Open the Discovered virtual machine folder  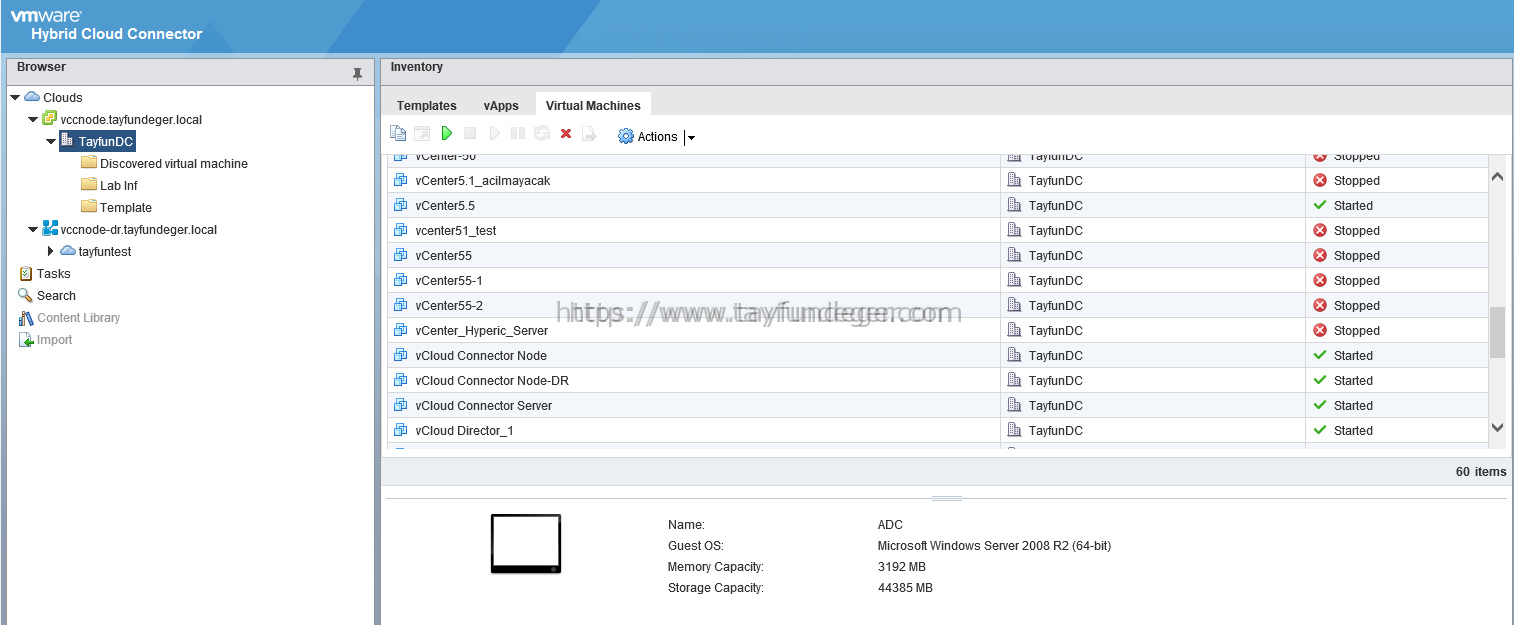(x=174, y=164)
